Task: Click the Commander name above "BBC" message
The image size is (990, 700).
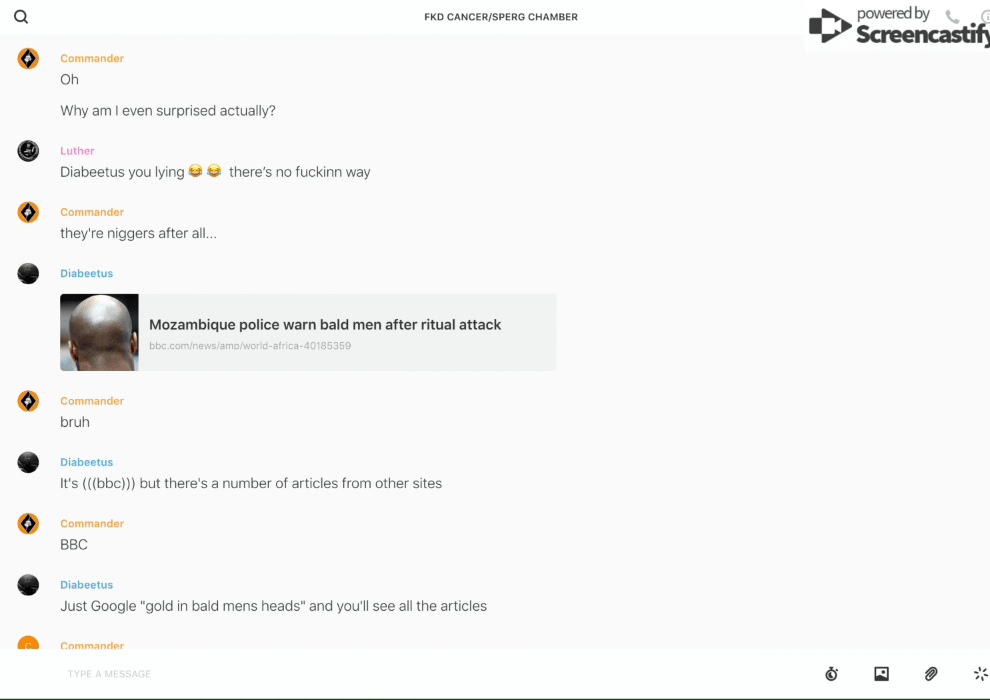Action: pos(92,523)
